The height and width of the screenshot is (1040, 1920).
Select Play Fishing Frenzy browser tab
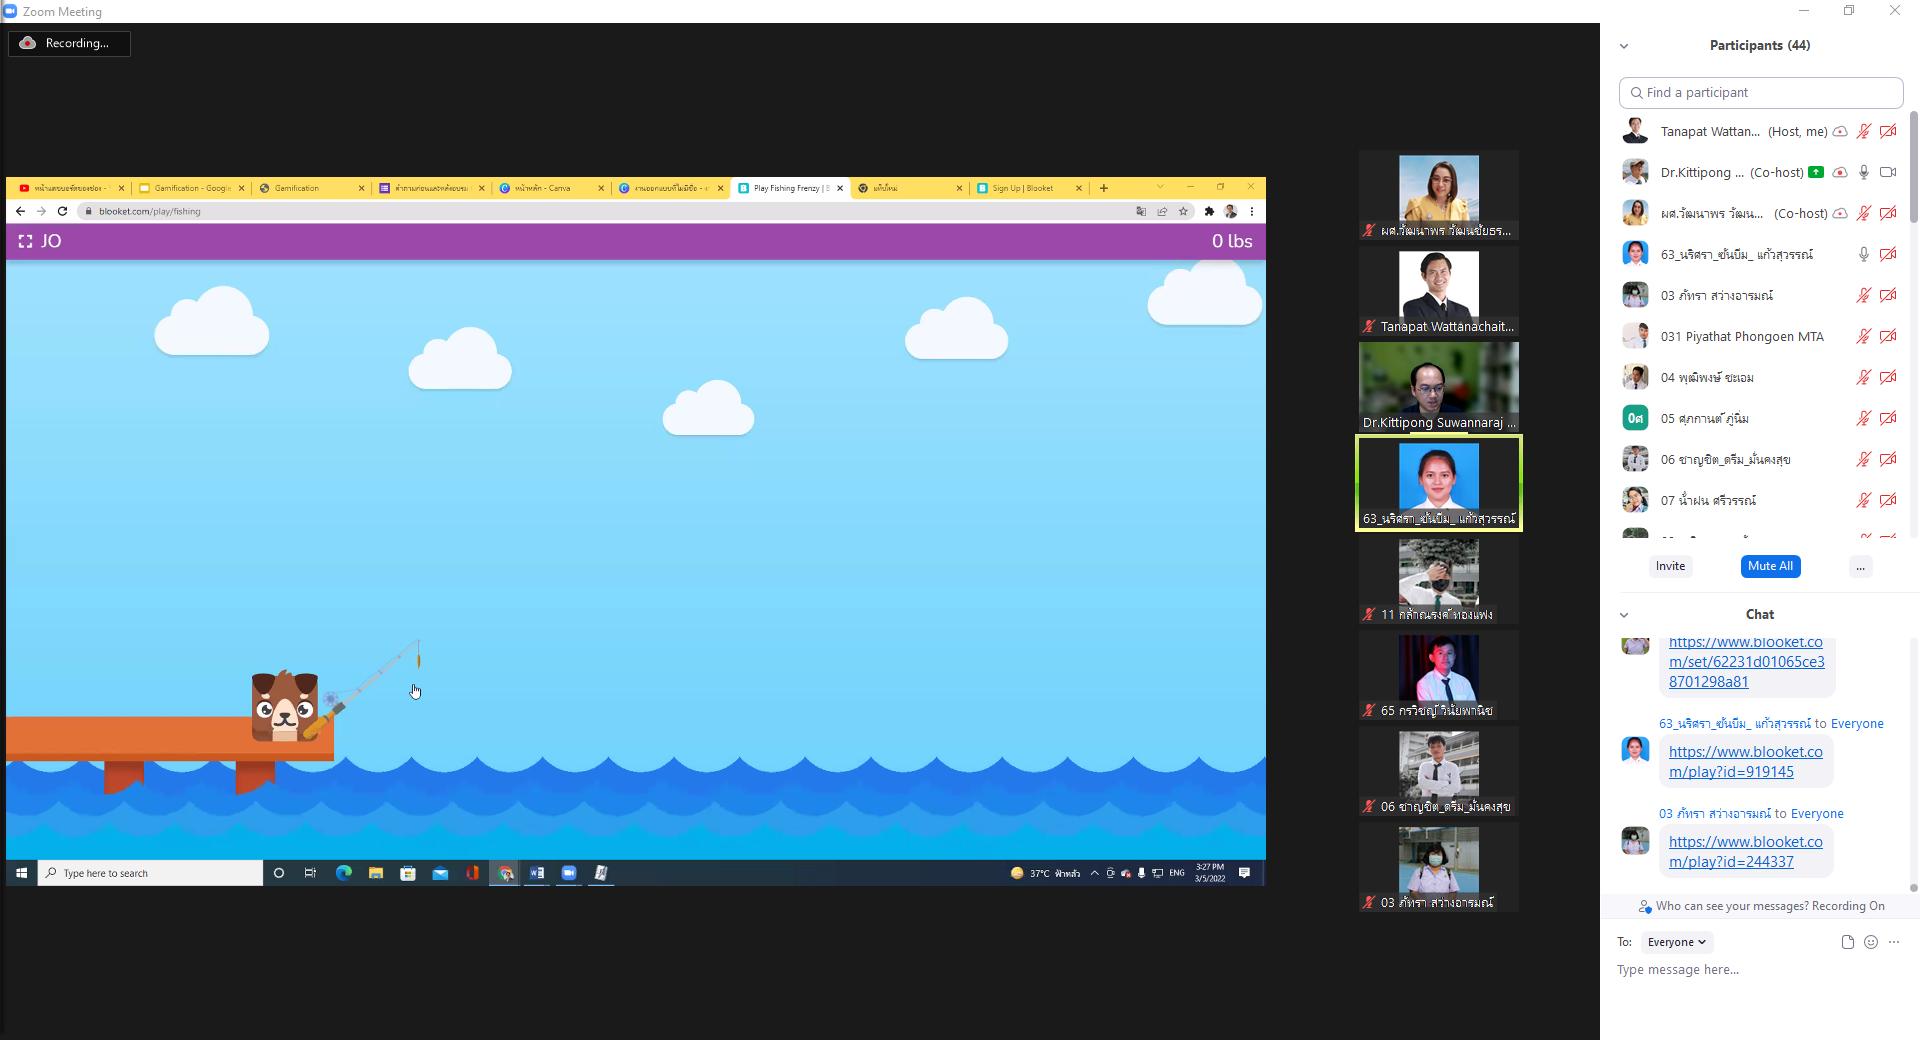pyautogui.click(x=790, y=188)
